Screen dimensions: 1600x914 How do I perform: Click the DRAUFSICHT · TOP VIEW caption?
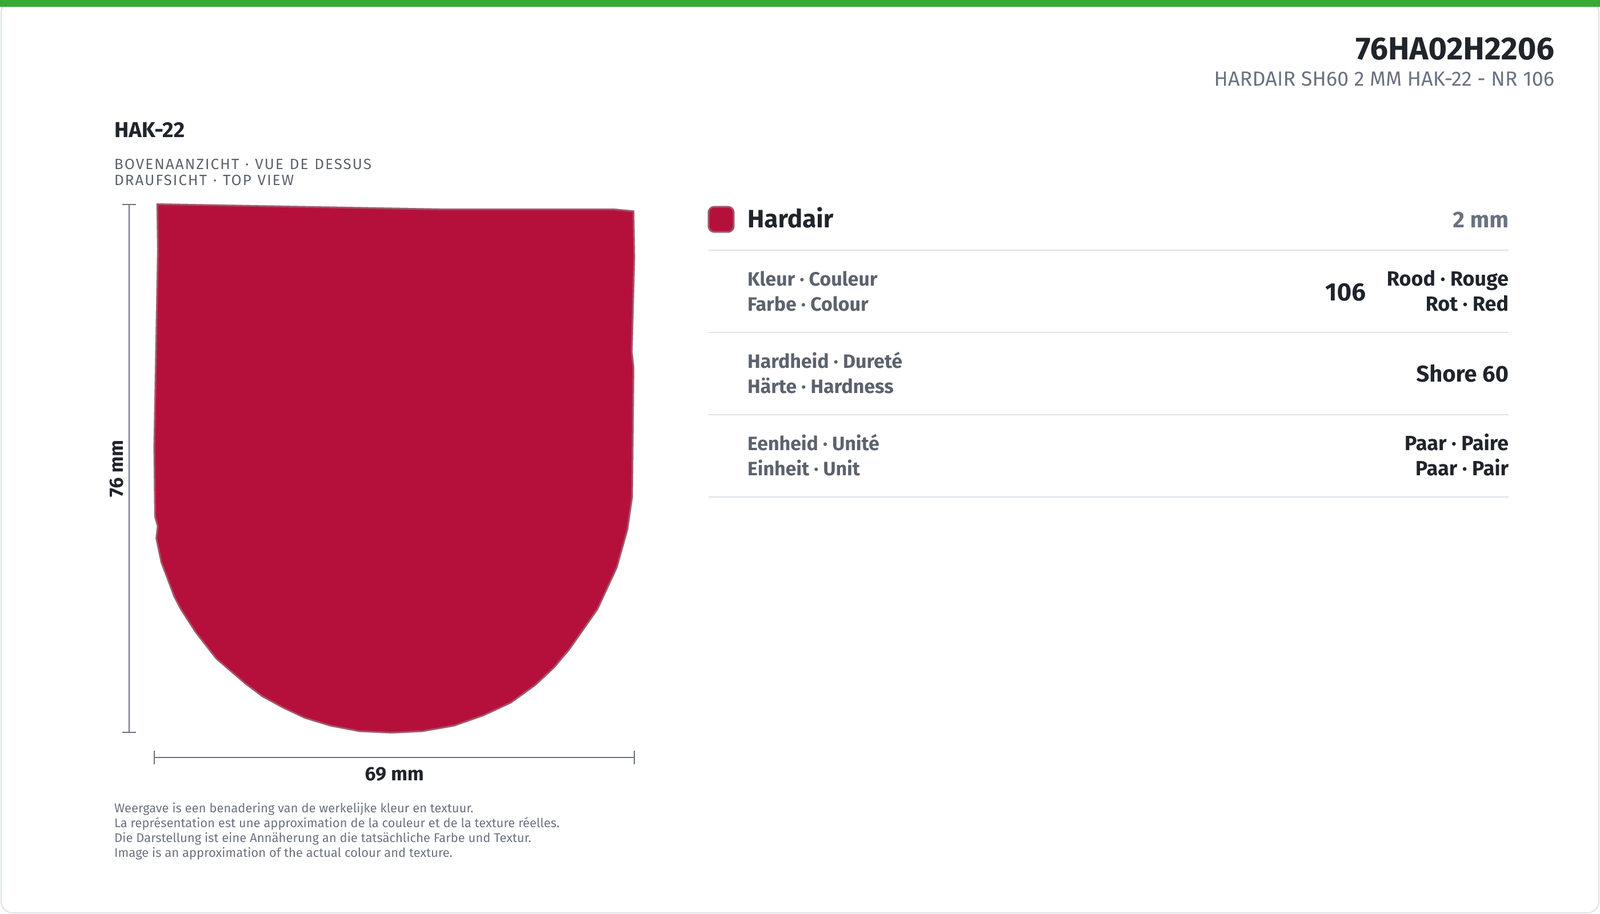point(205,180)
